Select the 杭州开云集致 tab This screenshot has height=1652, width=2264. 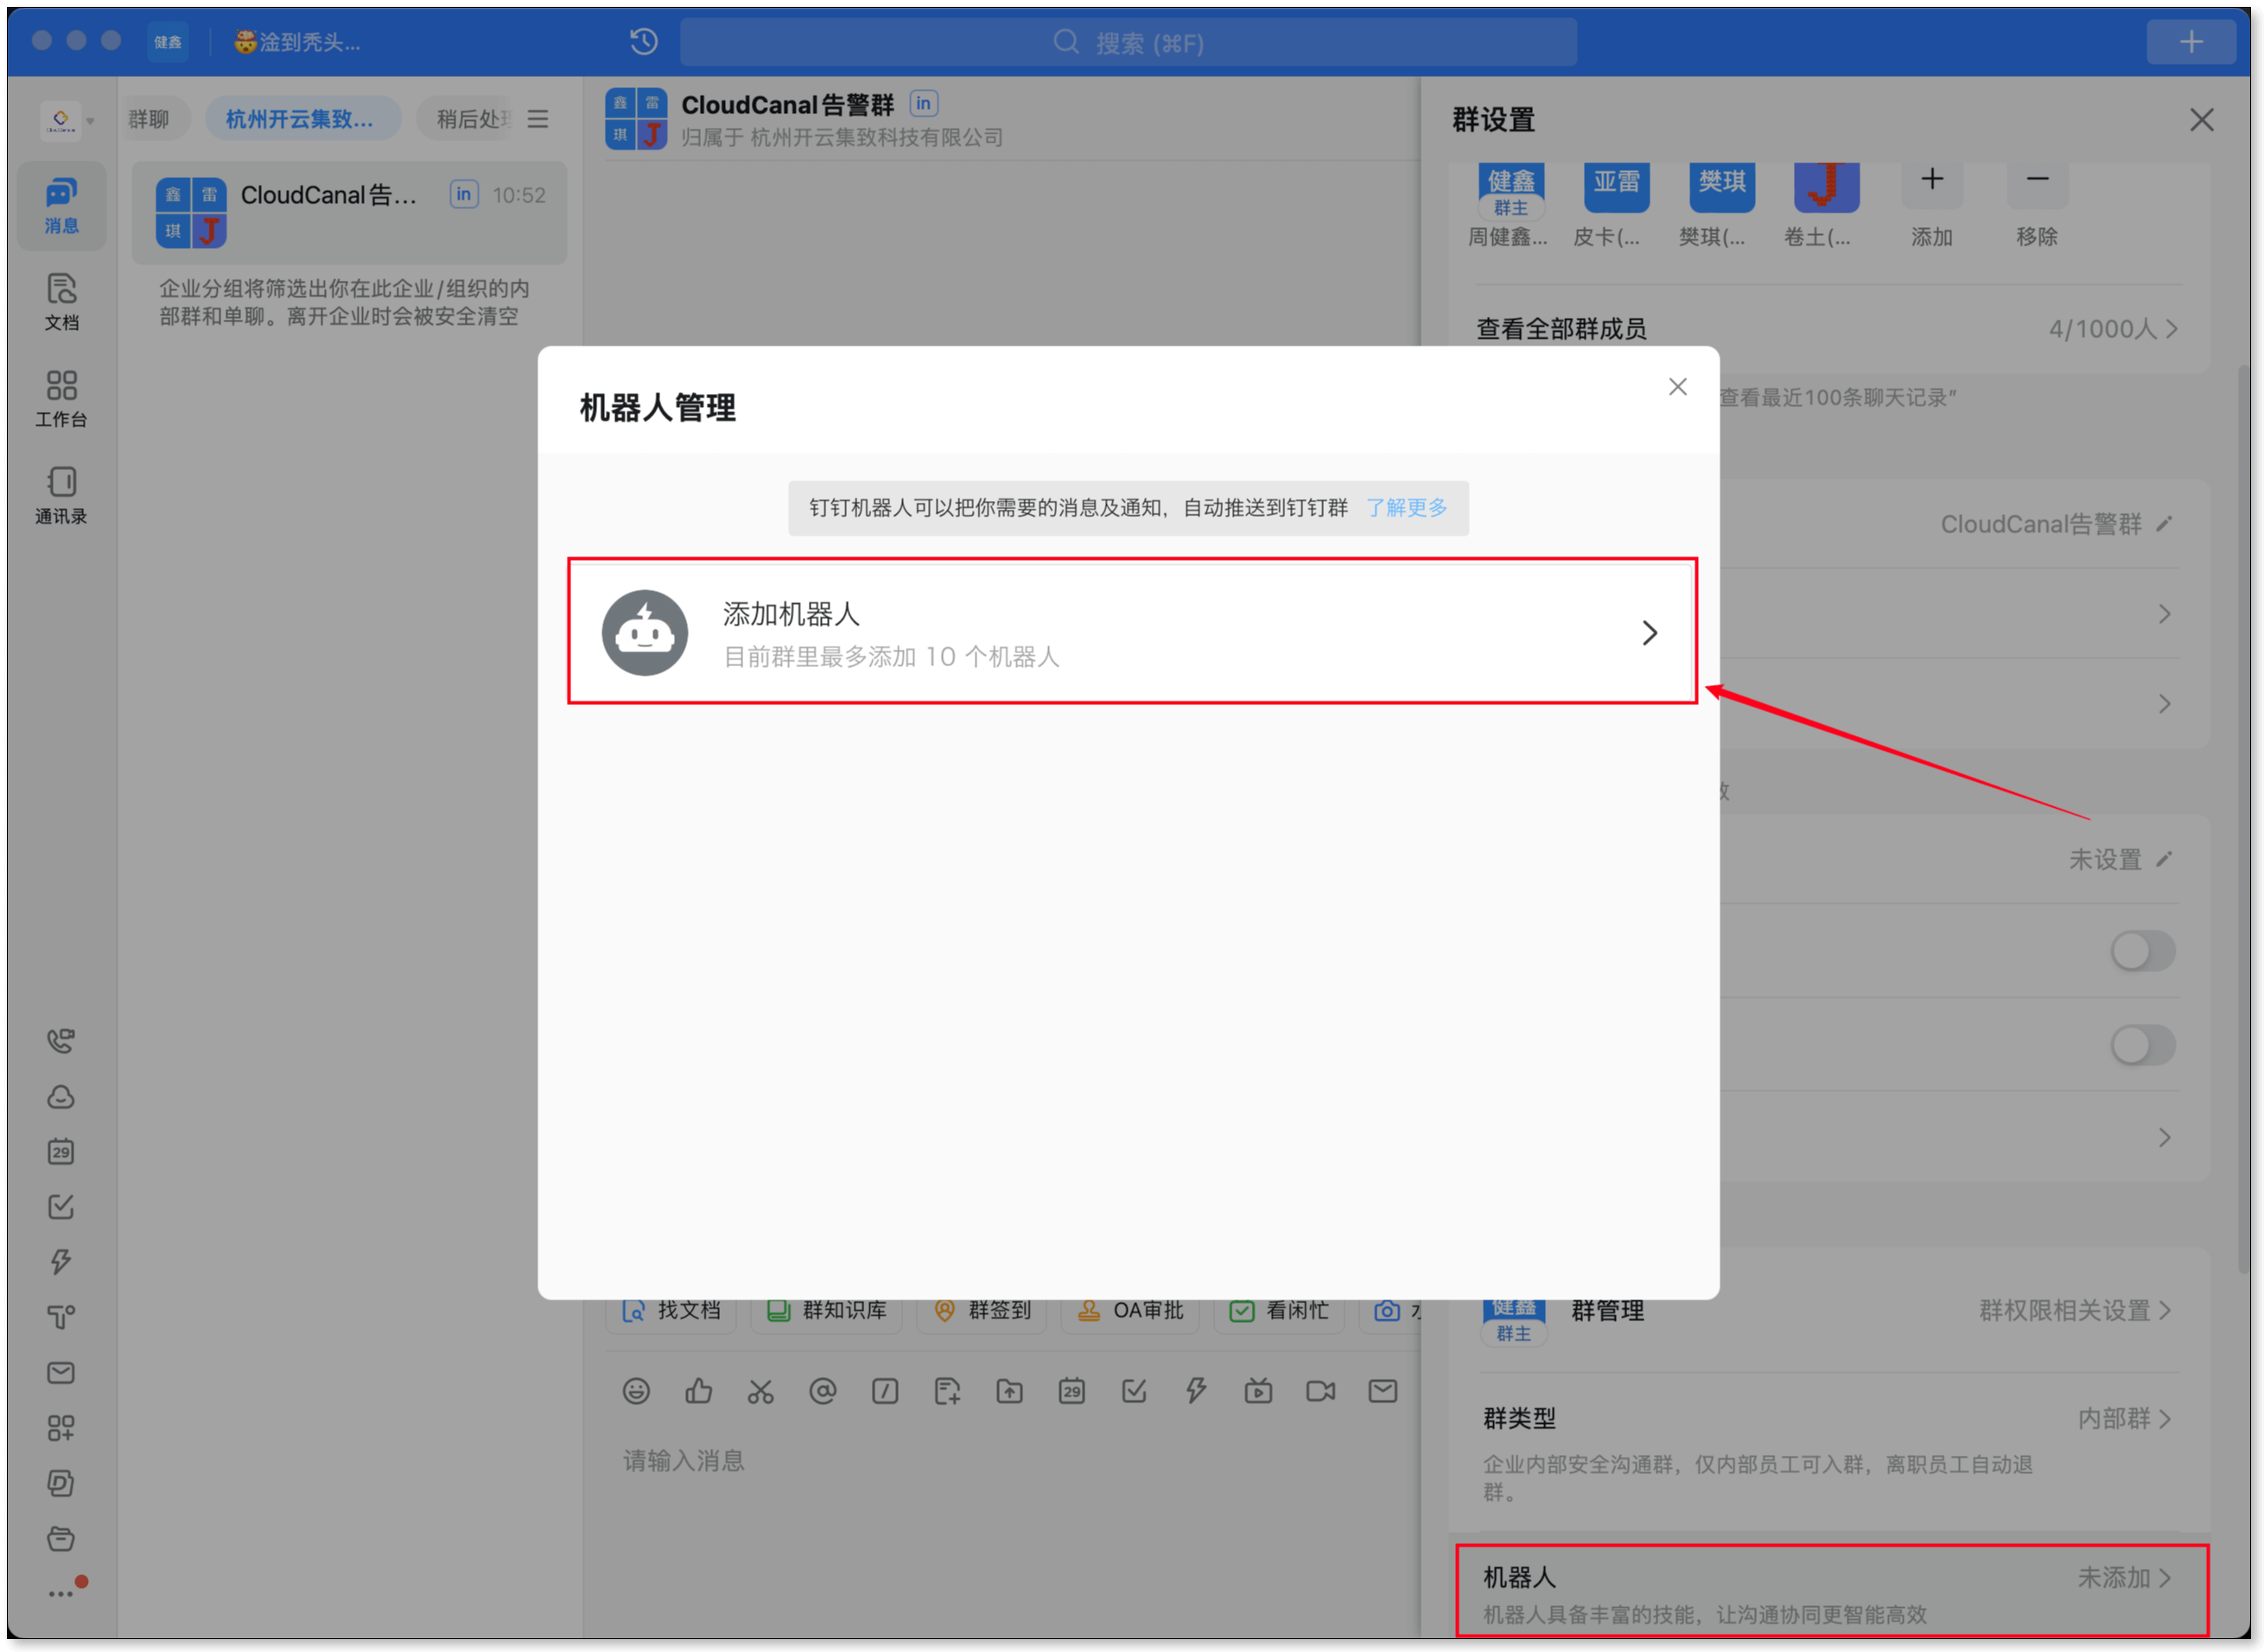[300, 119]
